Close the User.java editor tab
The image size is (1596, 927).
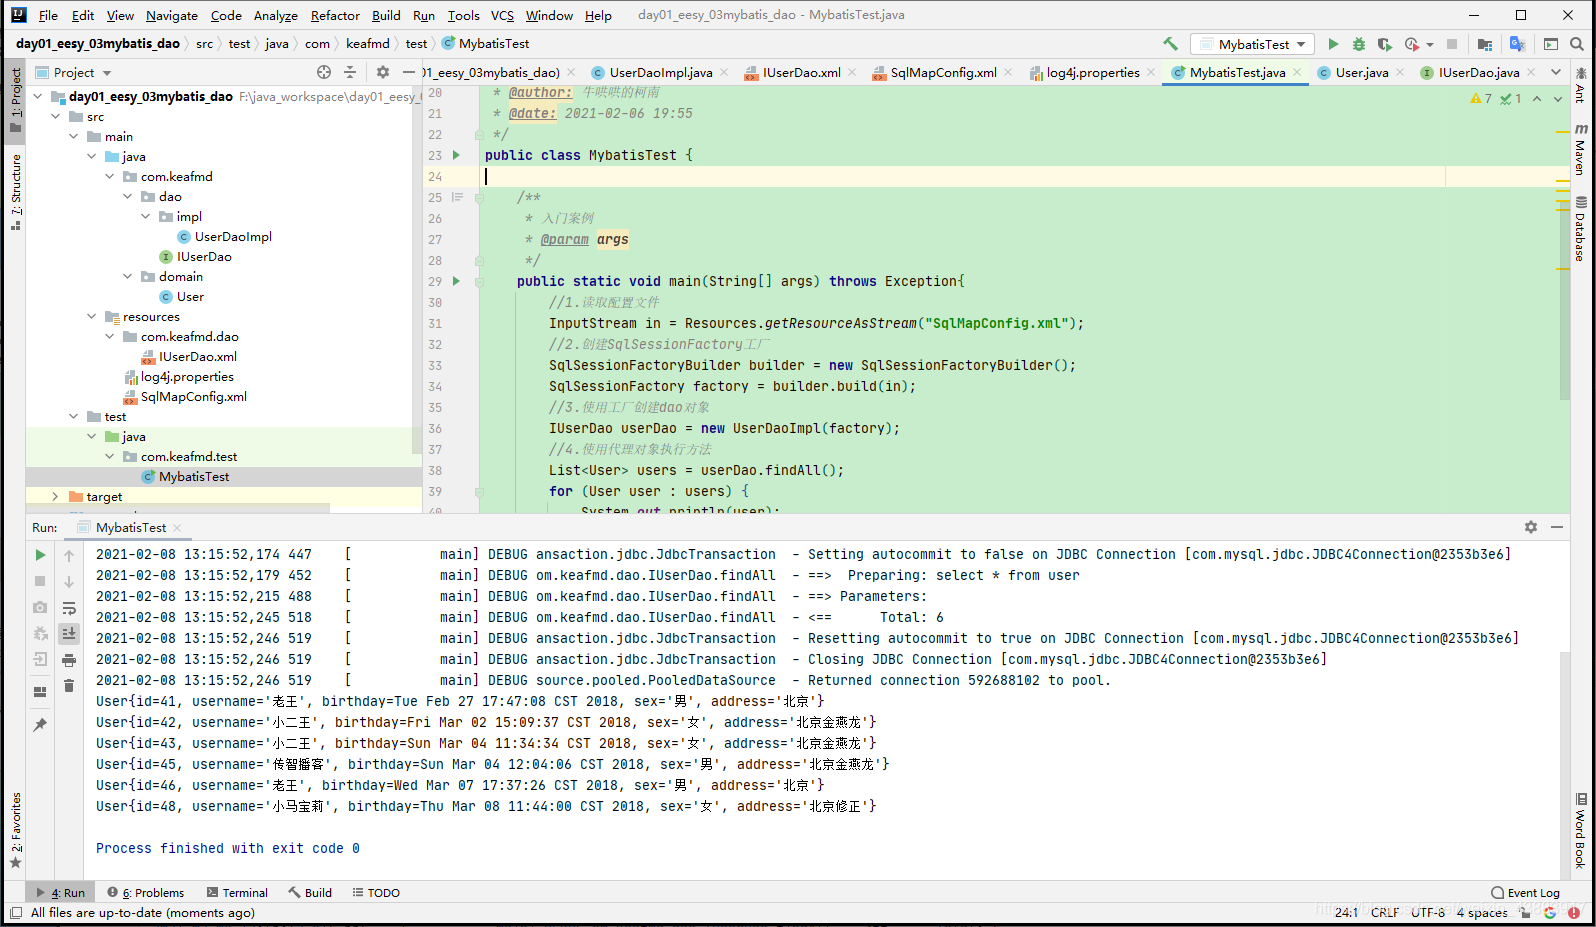tap(1400, 72)
